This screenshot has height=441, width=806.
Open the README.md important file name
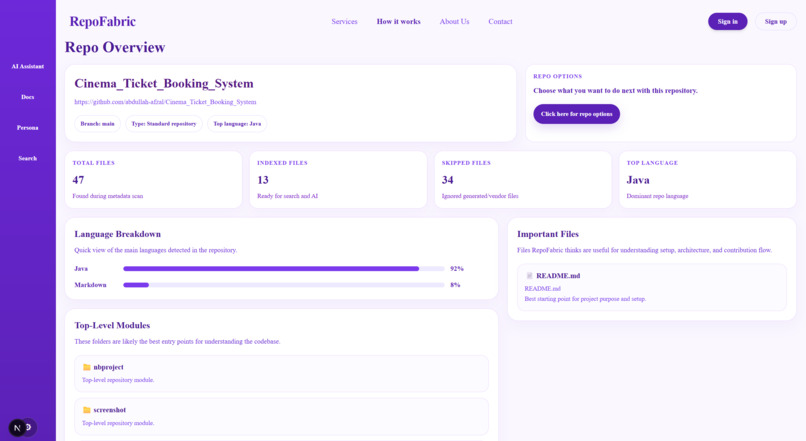558,276
